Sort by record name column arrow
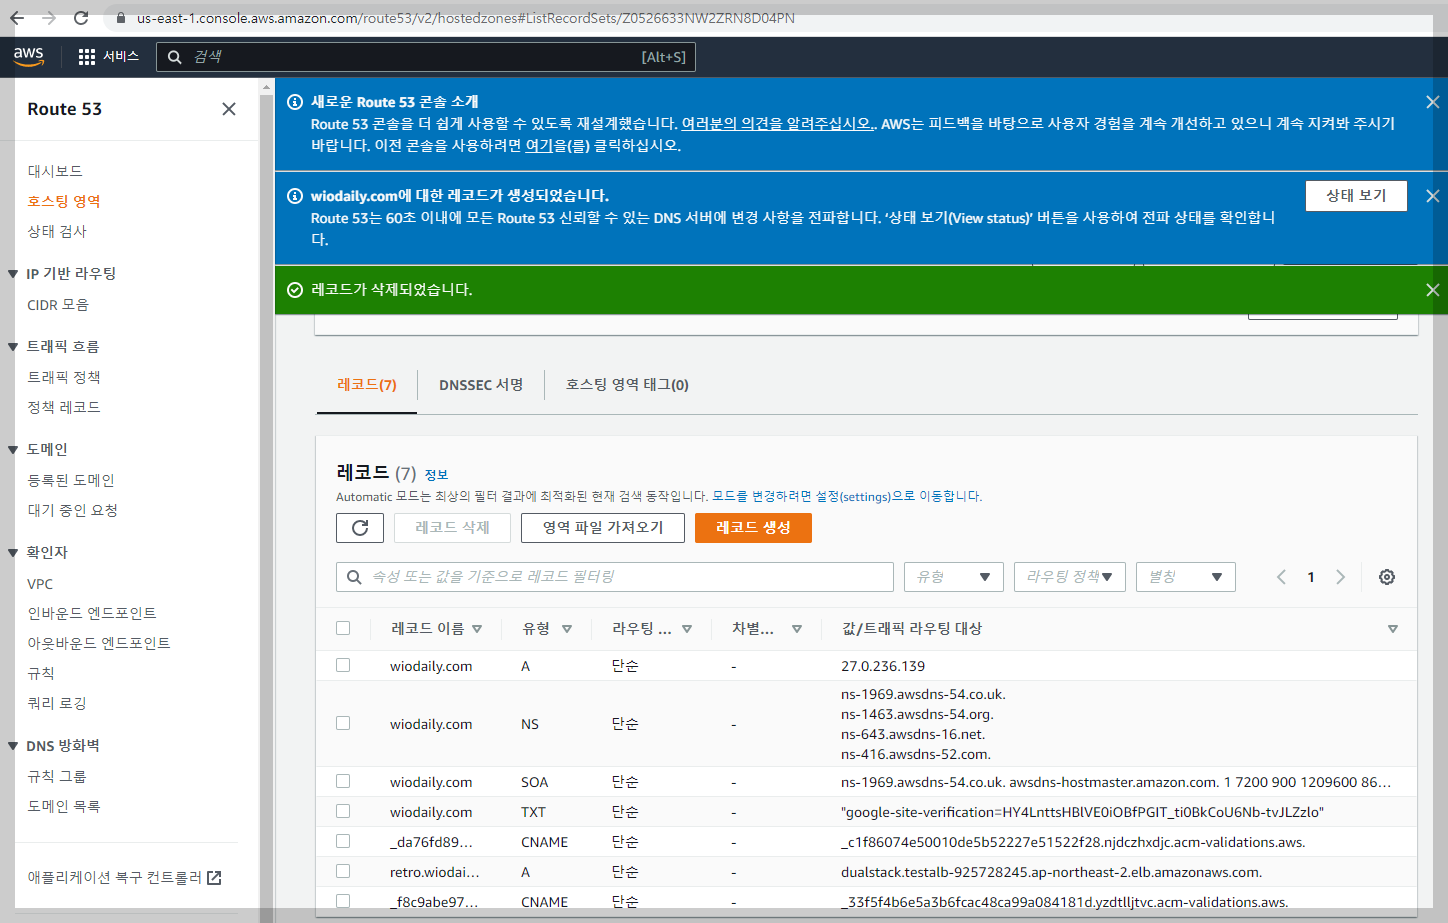The width and height of the screenshot is (1448, 923). point(477,629)
